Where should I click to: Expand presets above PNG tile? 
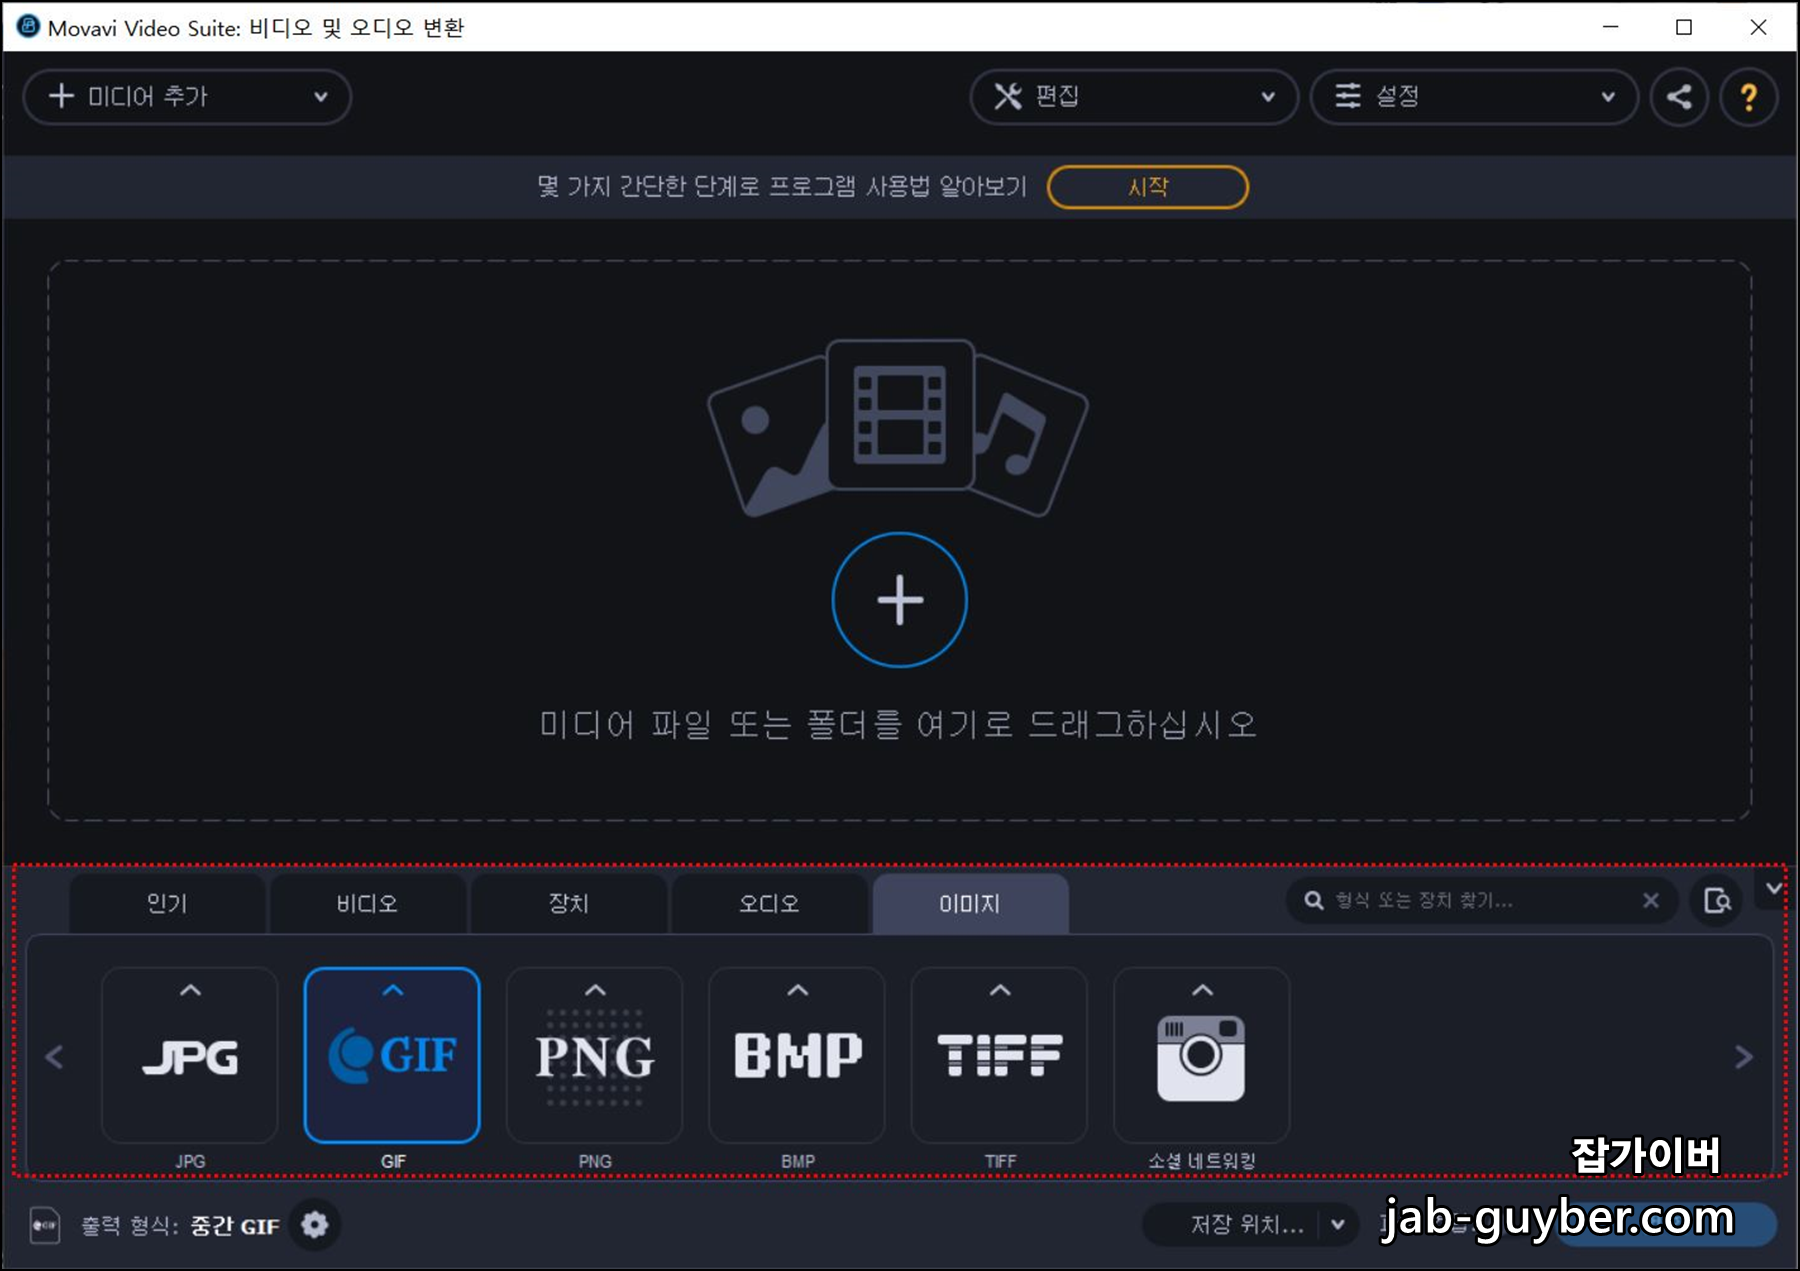point(595,991)
